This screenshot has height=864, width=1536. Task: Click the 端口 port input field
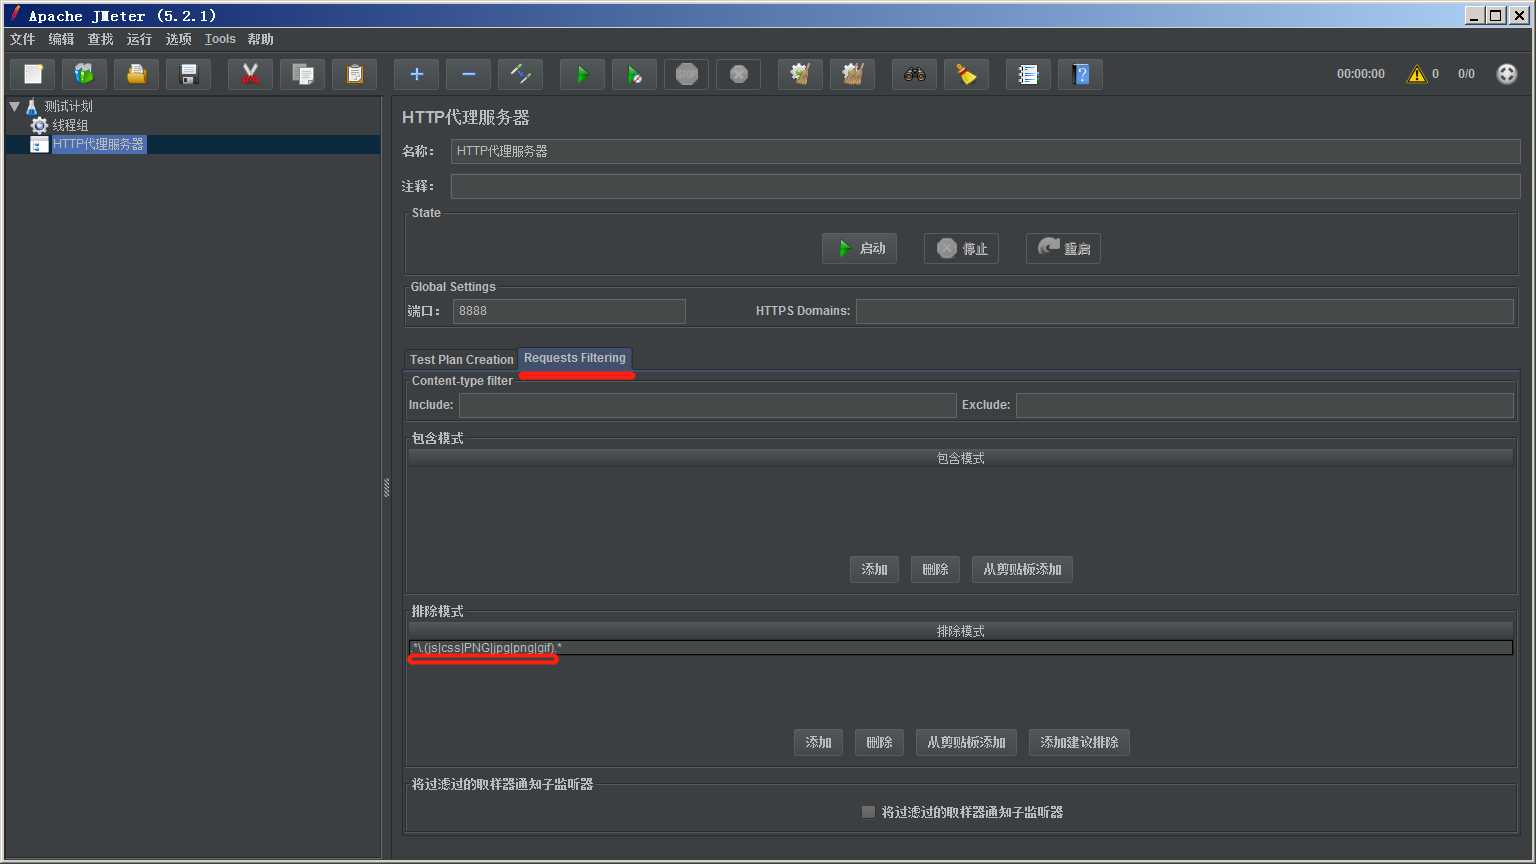coord(569,311)
